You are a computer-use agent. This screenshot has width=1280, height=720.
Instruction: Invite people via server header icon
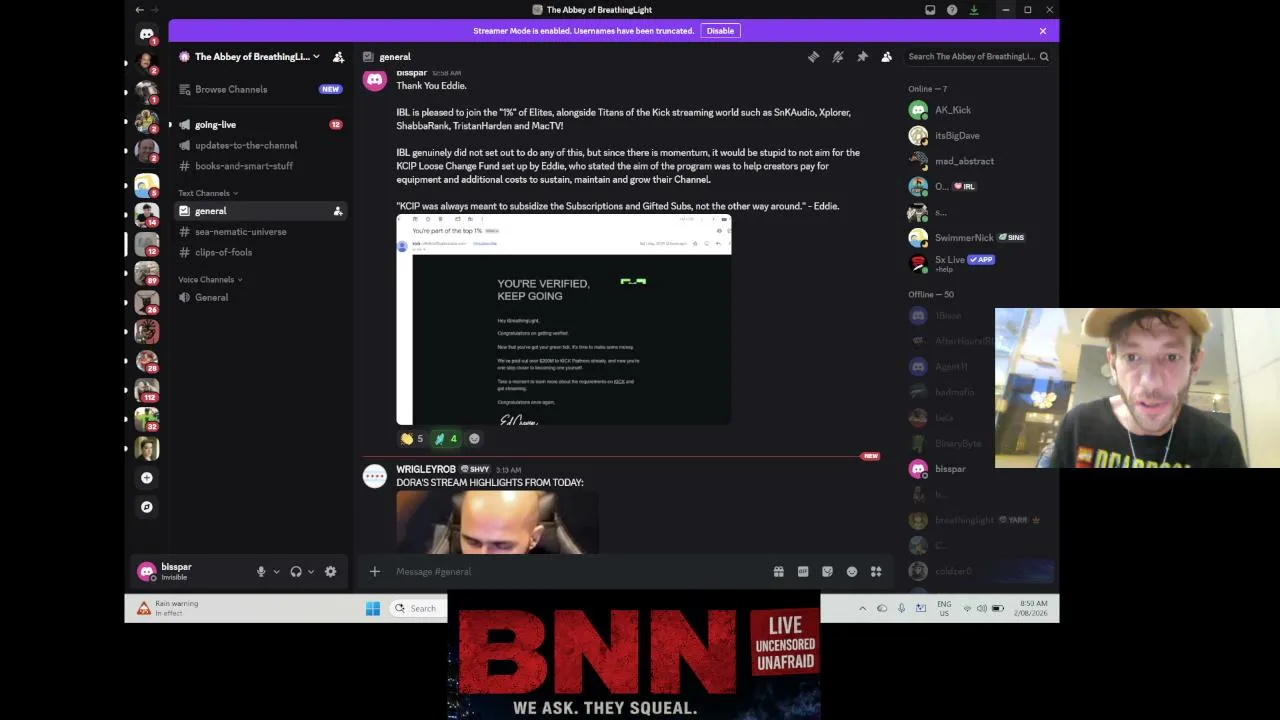point(338,57)
